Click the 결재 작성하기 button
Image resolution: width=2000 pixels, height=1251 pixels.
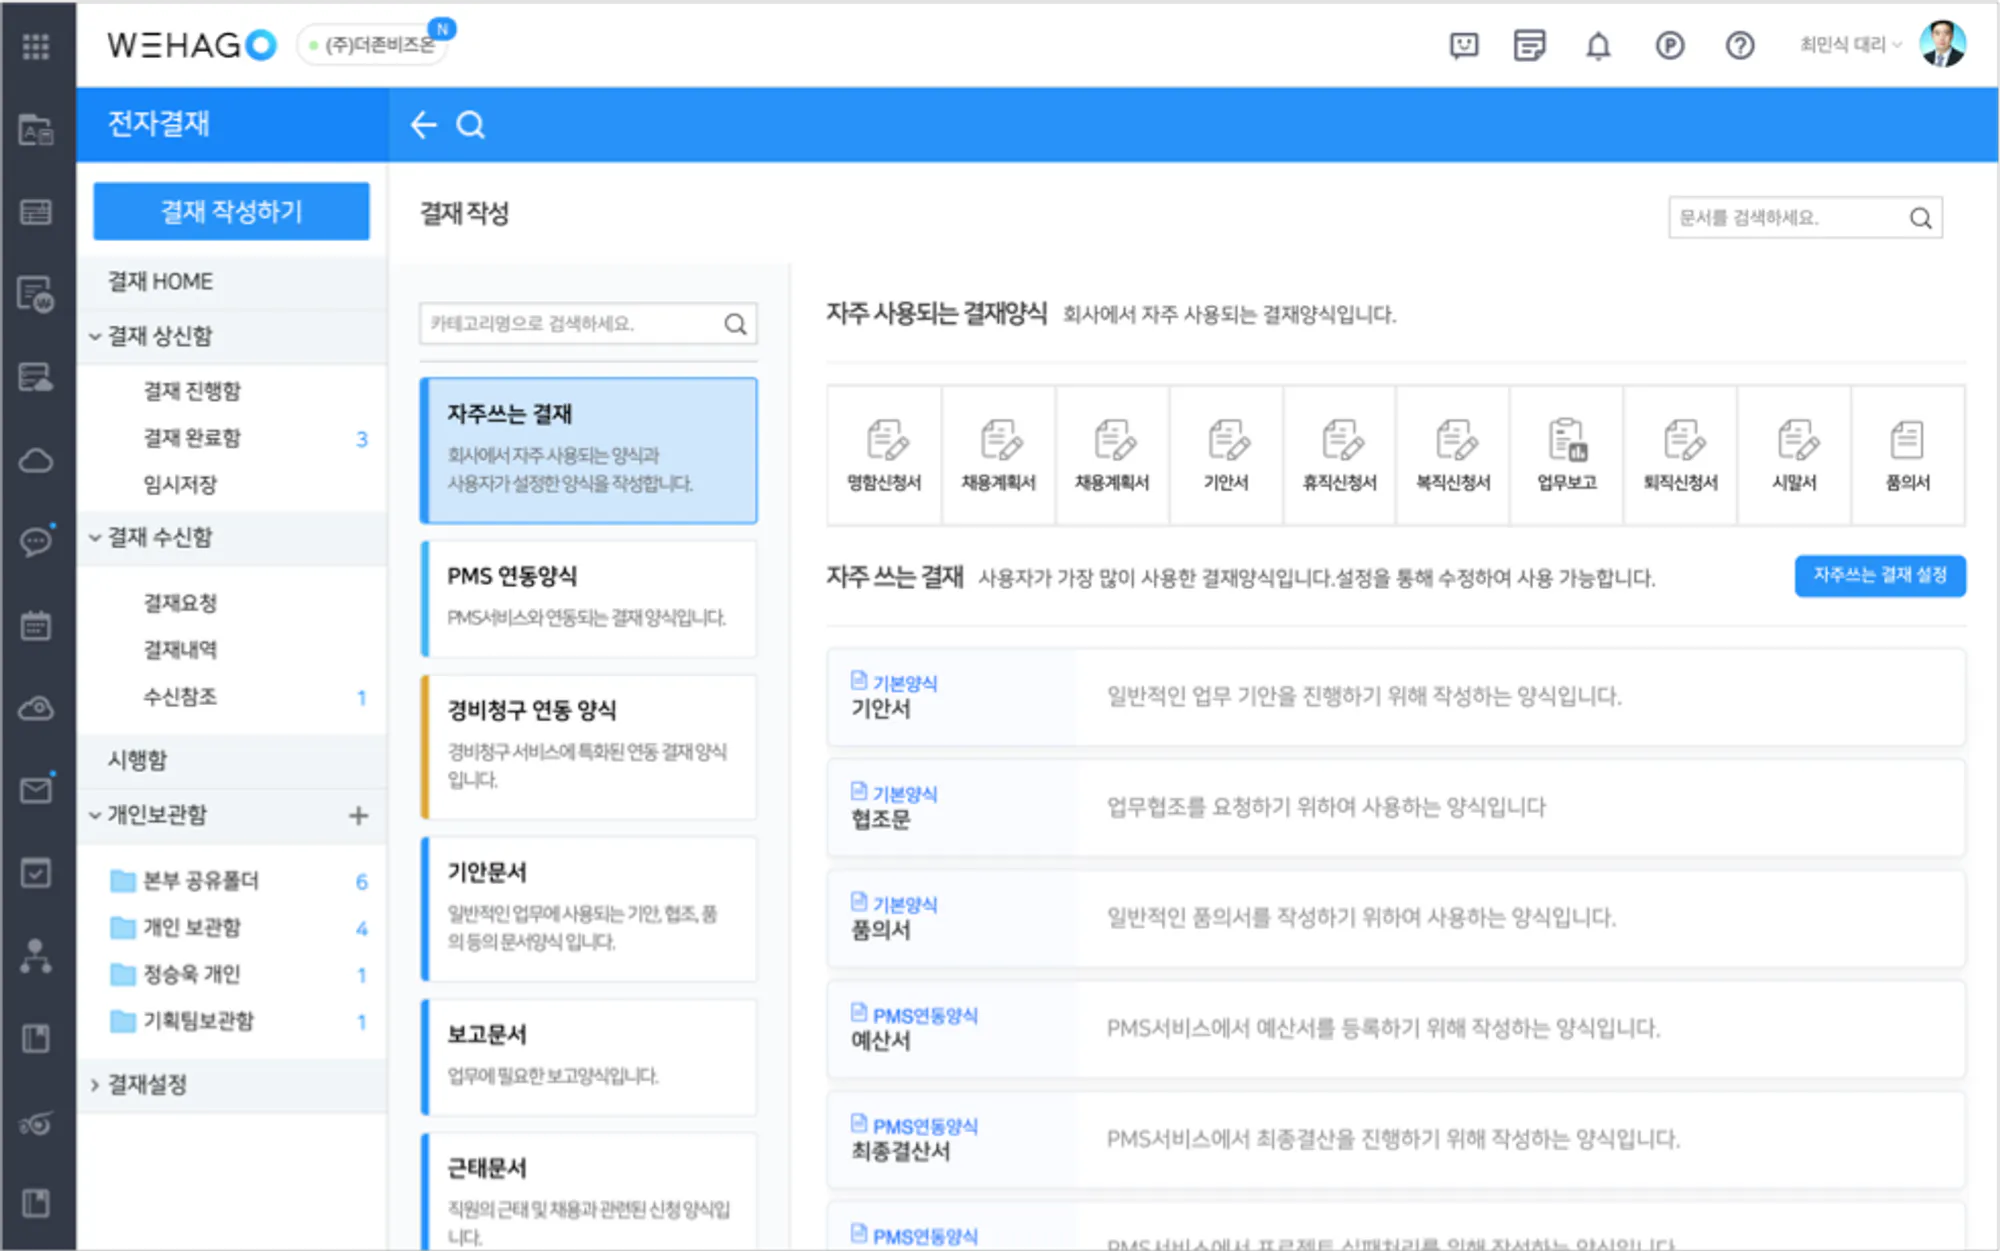231,211
